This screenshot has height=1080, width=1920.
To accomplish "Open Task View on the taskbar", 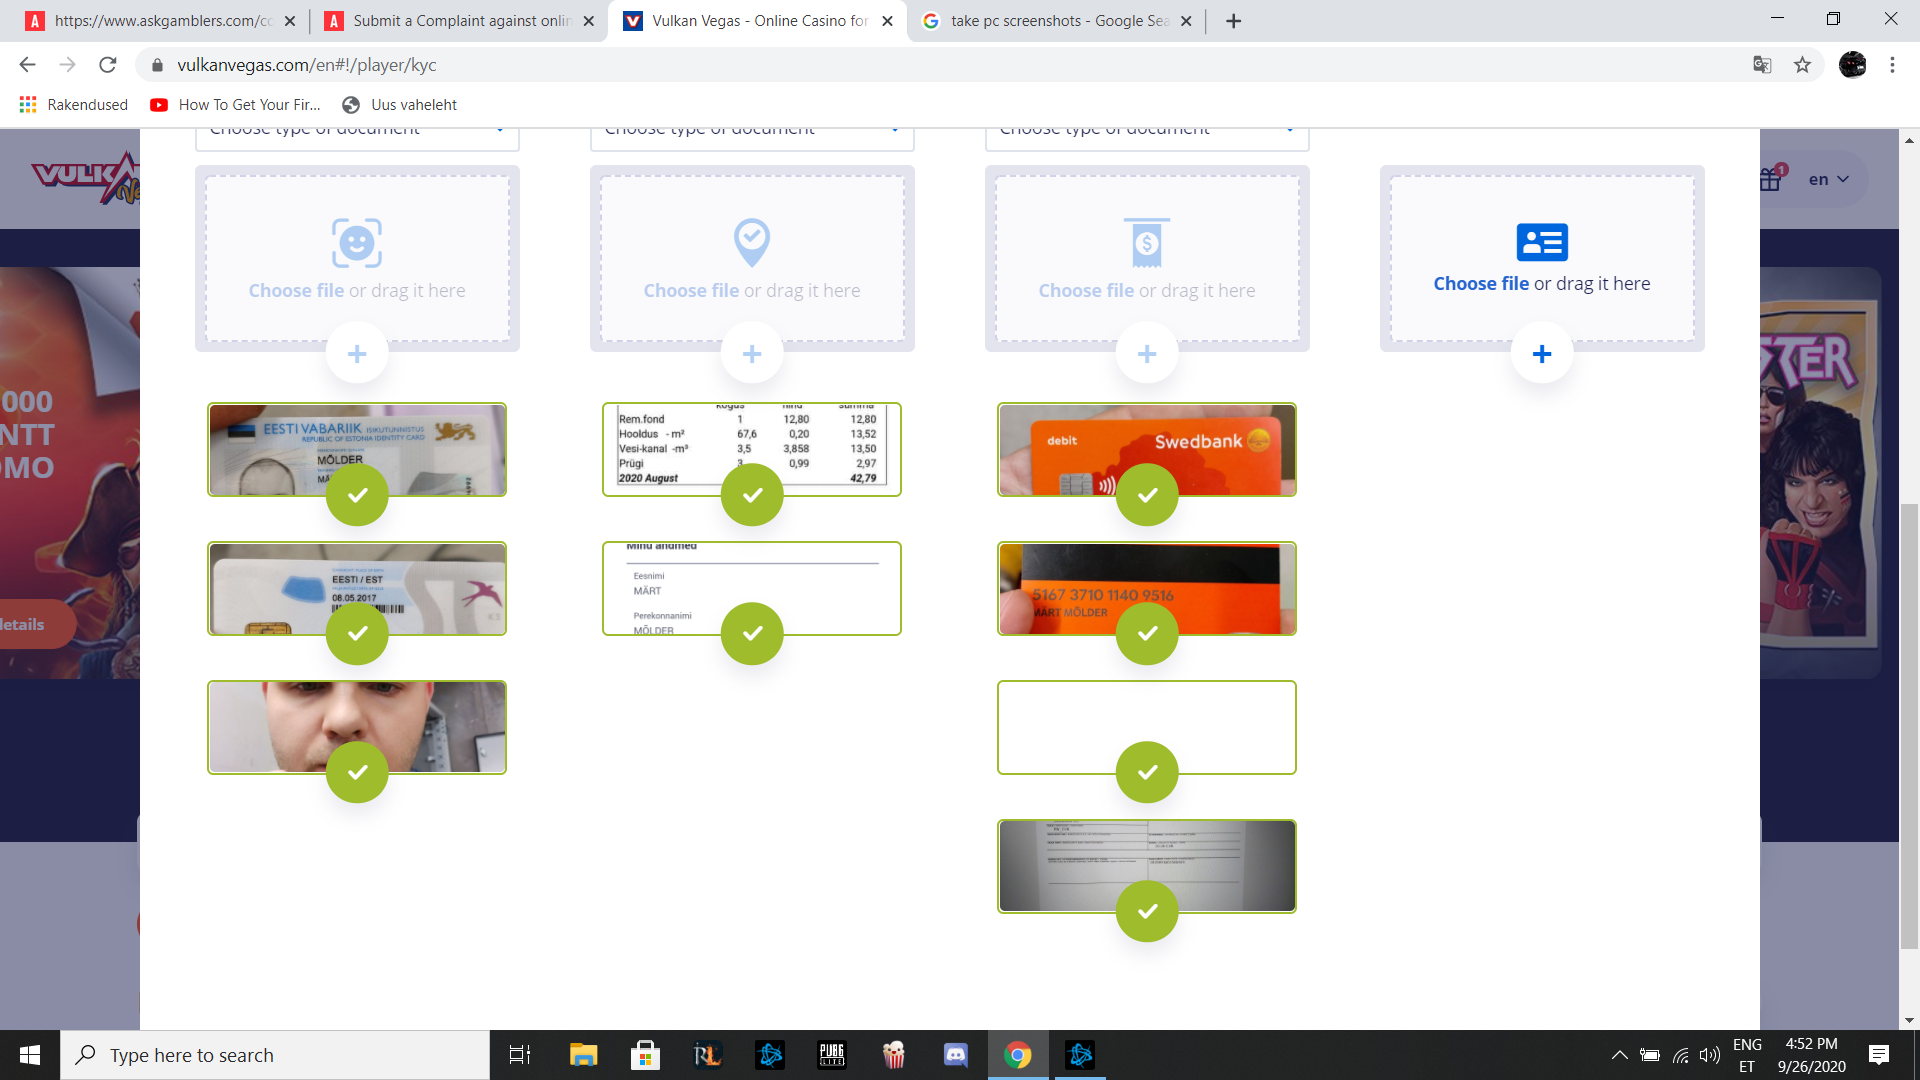I will (x=520, y=1055).
